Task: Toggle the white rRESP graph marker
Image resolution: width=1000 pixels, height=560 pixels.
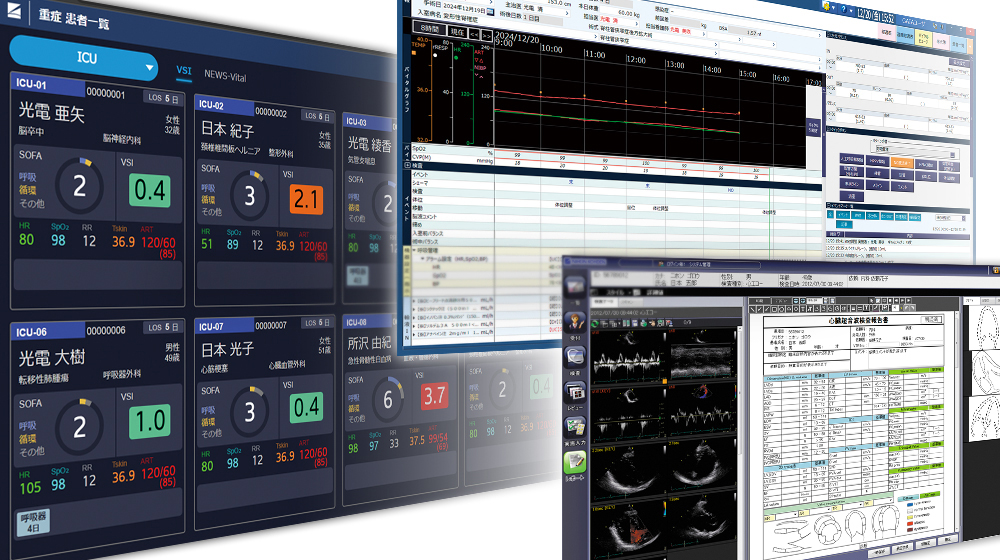Action: [436, 55]
